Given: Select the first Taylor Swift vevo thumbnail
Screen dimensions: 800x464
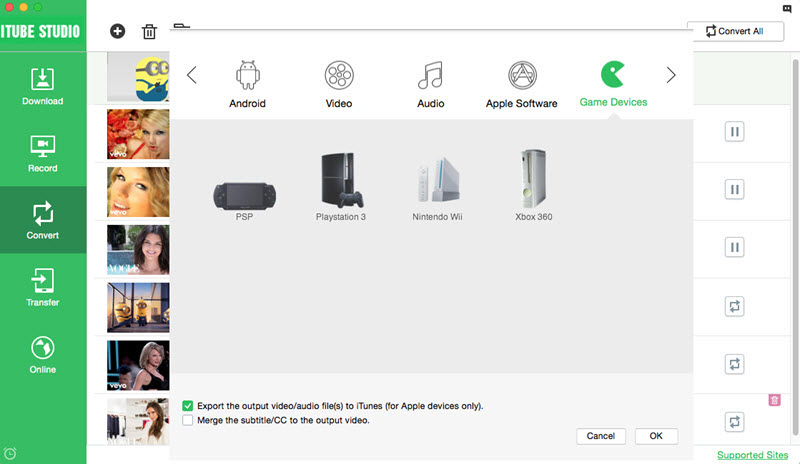Looking at the screenshot, I should 138,134.
